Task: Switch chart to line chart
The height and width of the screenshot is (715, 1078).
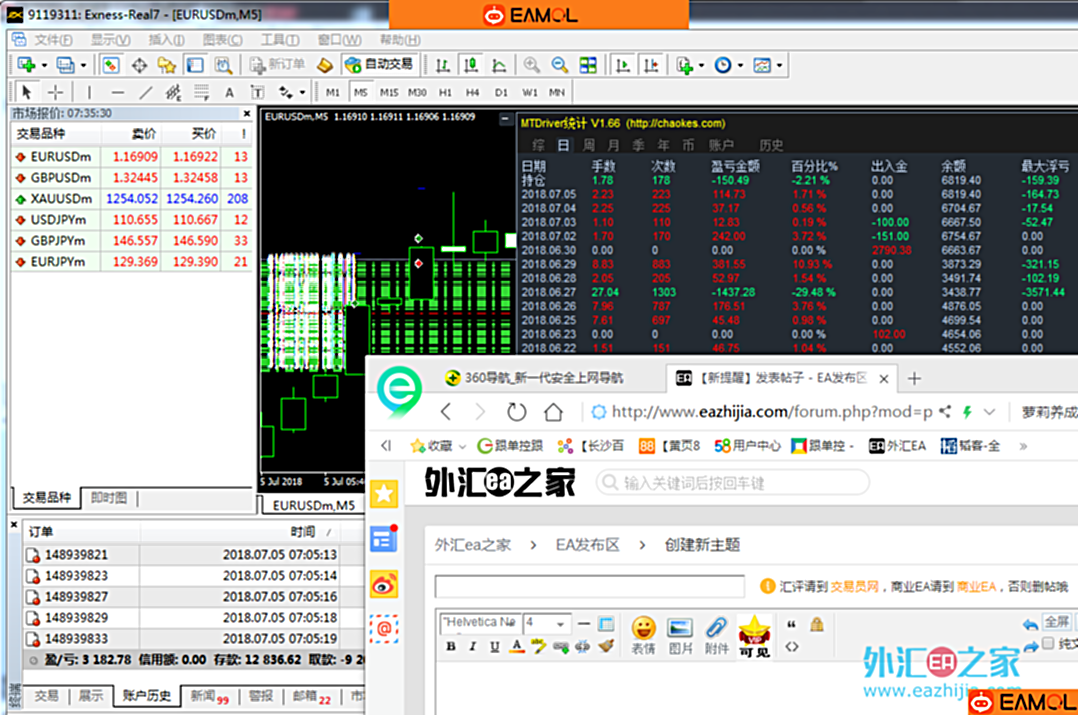Action: [x=499, y=65]
